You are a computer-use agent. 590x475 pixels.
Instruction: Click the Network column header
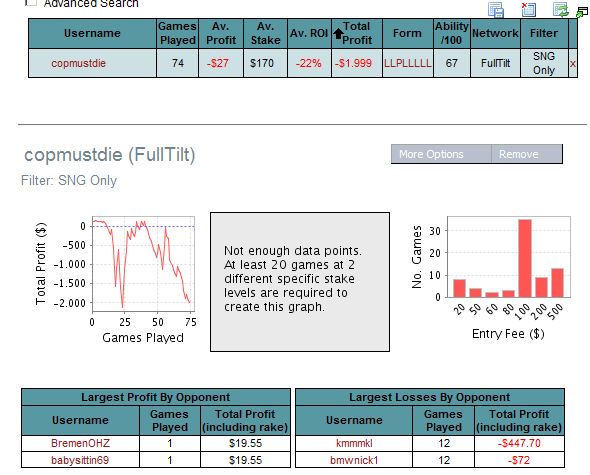coord(495,33)
